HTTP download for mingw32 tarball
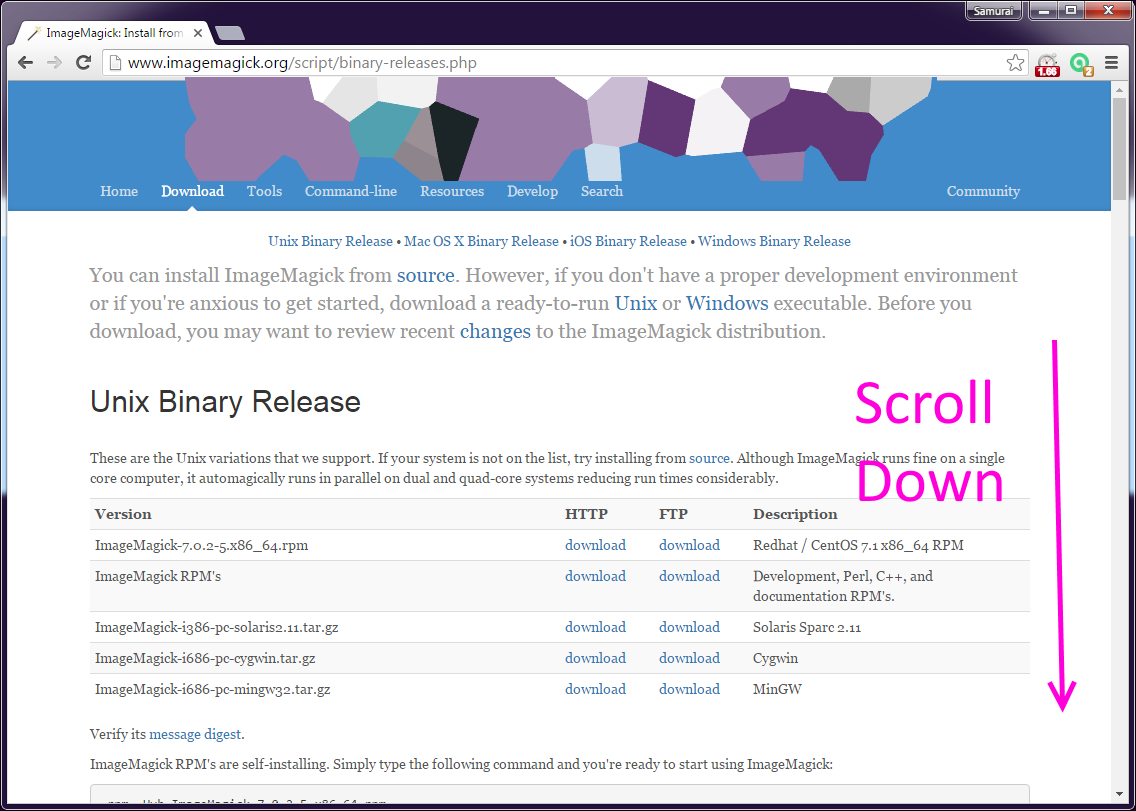This screenshot has height=811, width=1136. point(596,689)
